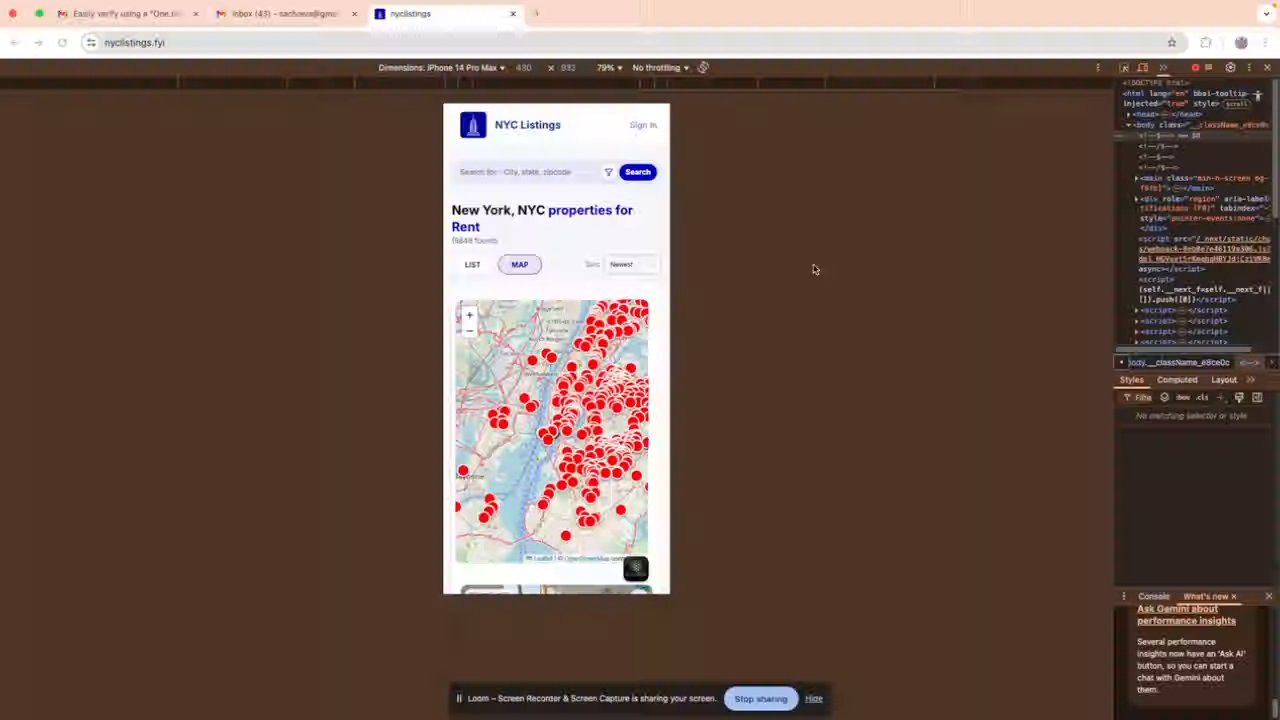
Task: Show more DevTools panels with chevron
Action: pyautogui.click(x=1163, y=68)
